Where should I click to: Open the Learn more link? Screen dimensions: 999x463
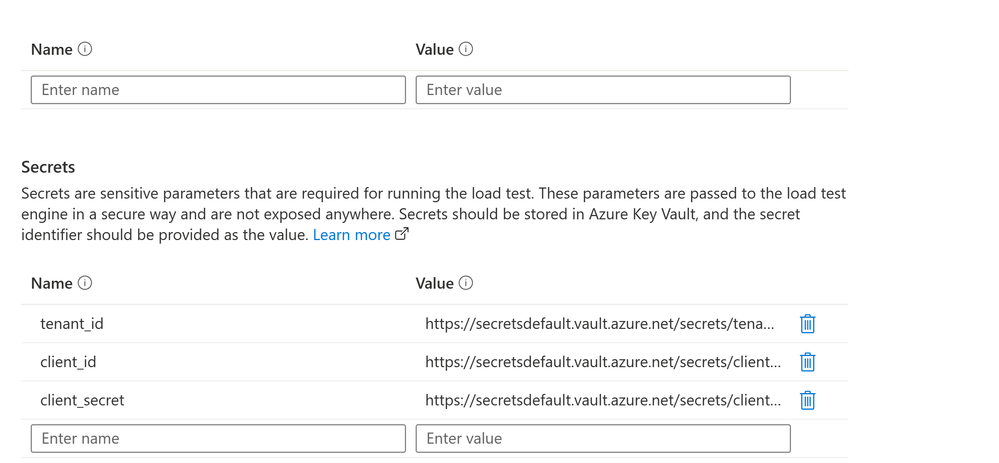click(x=351, y=235)
